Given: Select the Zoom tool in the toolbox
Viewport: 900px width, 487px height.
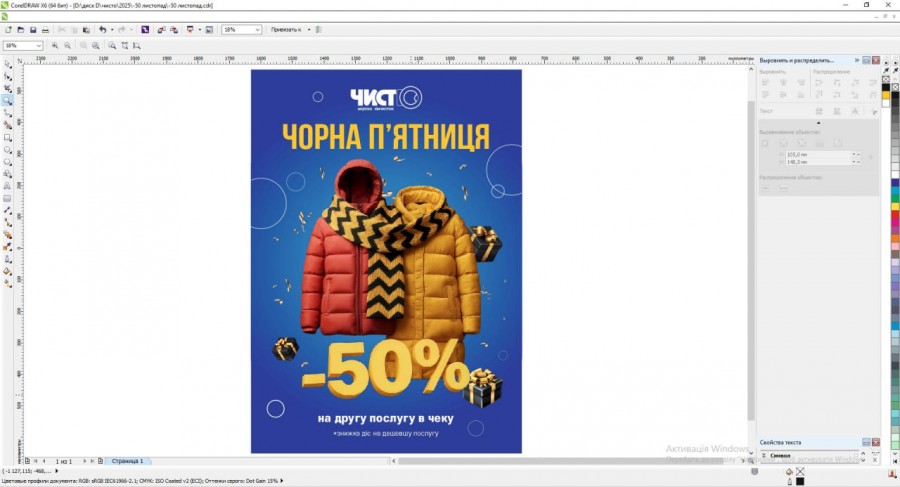Looking at the screenshot, I should [7, 100].
